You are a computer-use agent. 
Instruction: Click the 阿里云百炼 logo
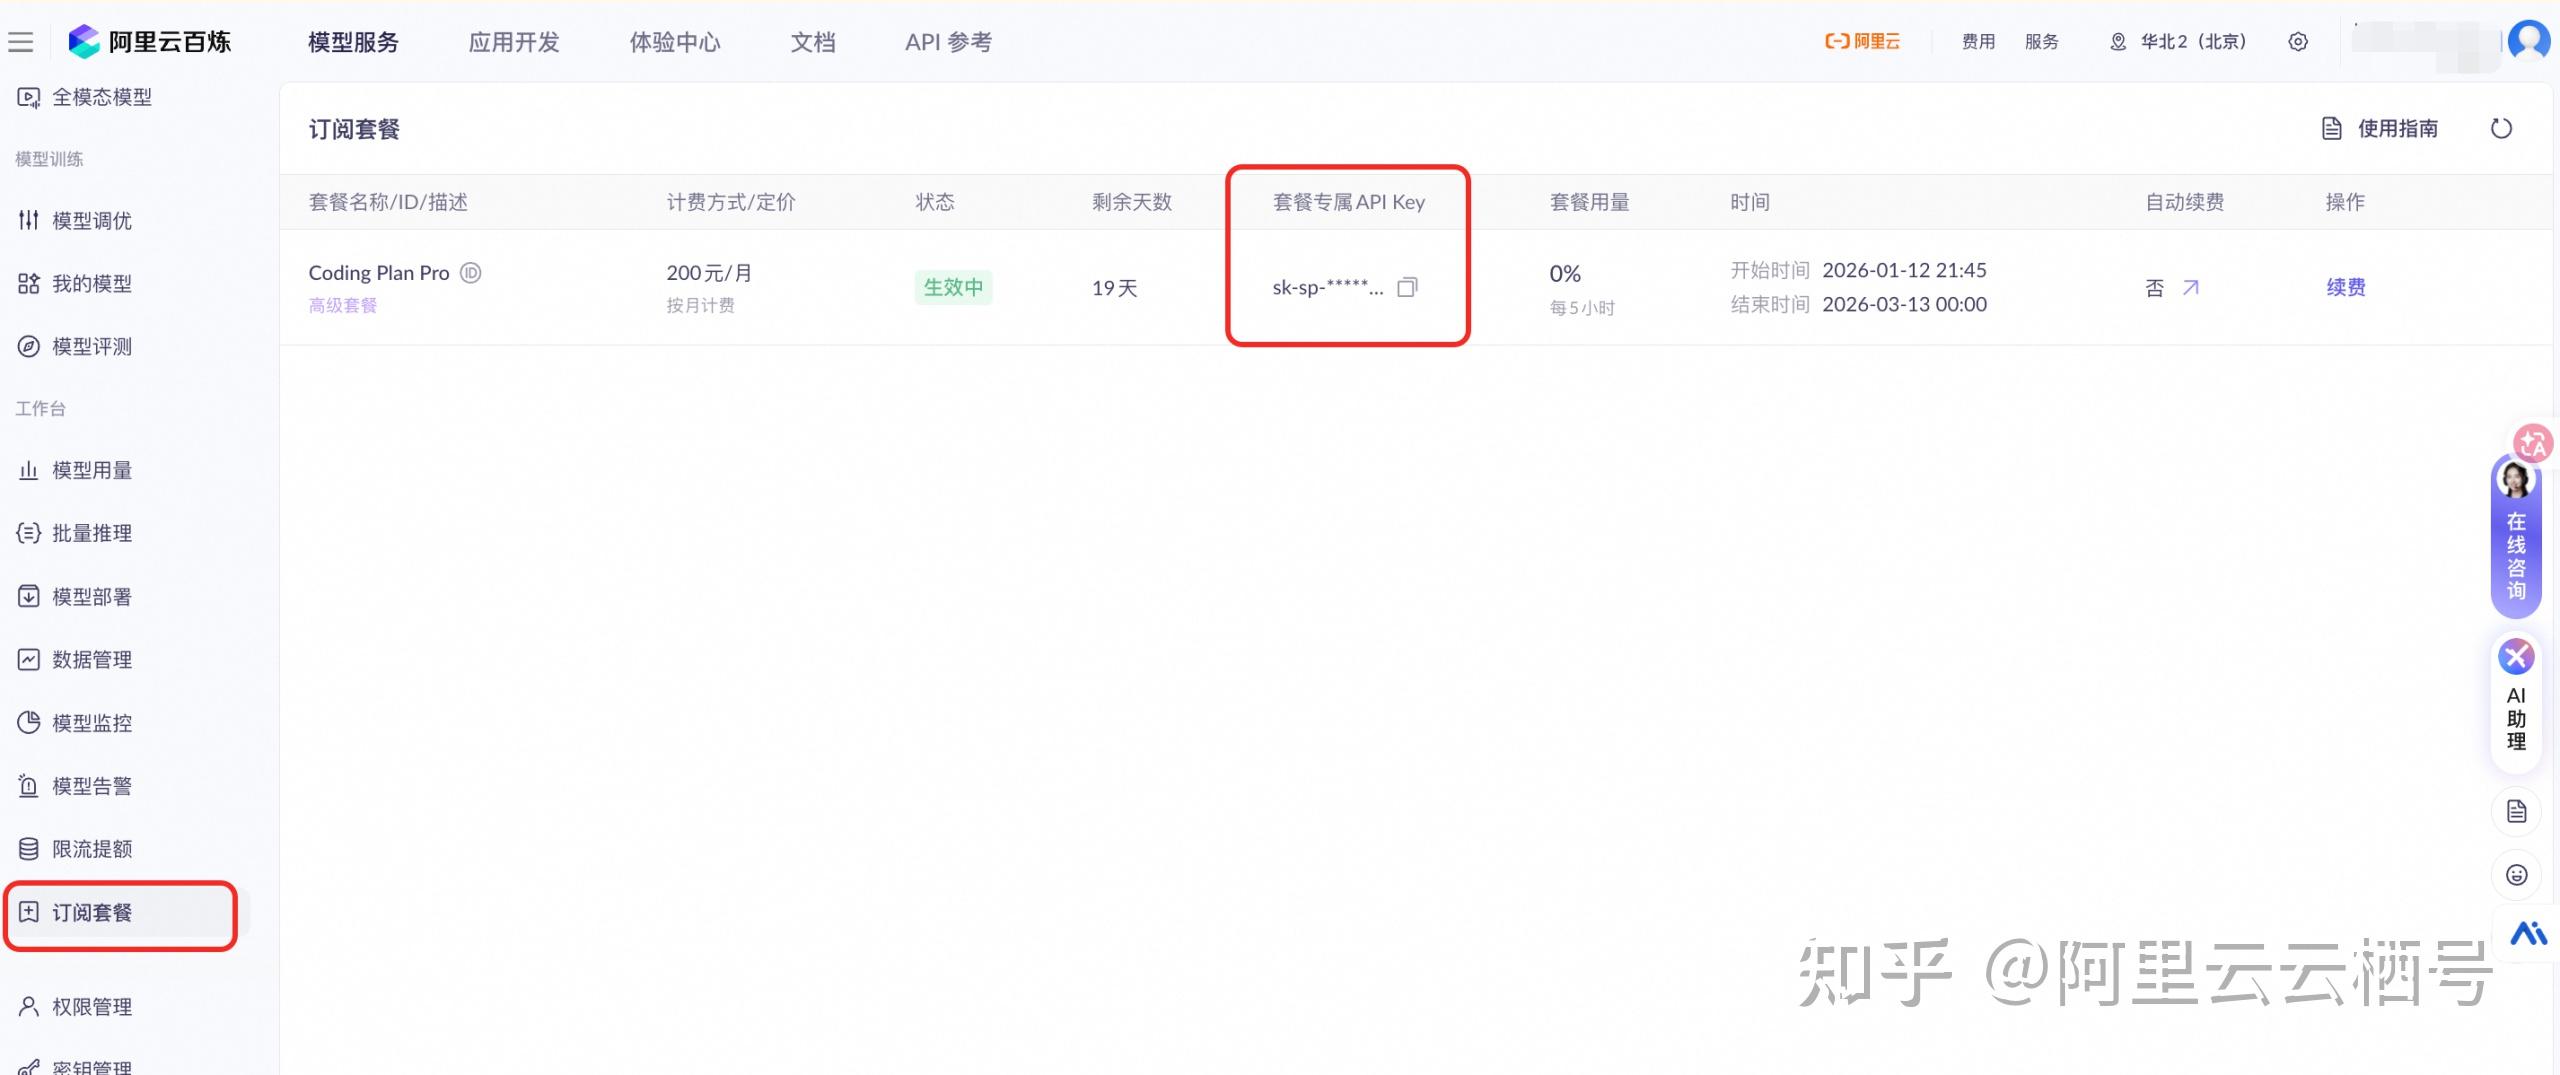click(x=150, y=42)
